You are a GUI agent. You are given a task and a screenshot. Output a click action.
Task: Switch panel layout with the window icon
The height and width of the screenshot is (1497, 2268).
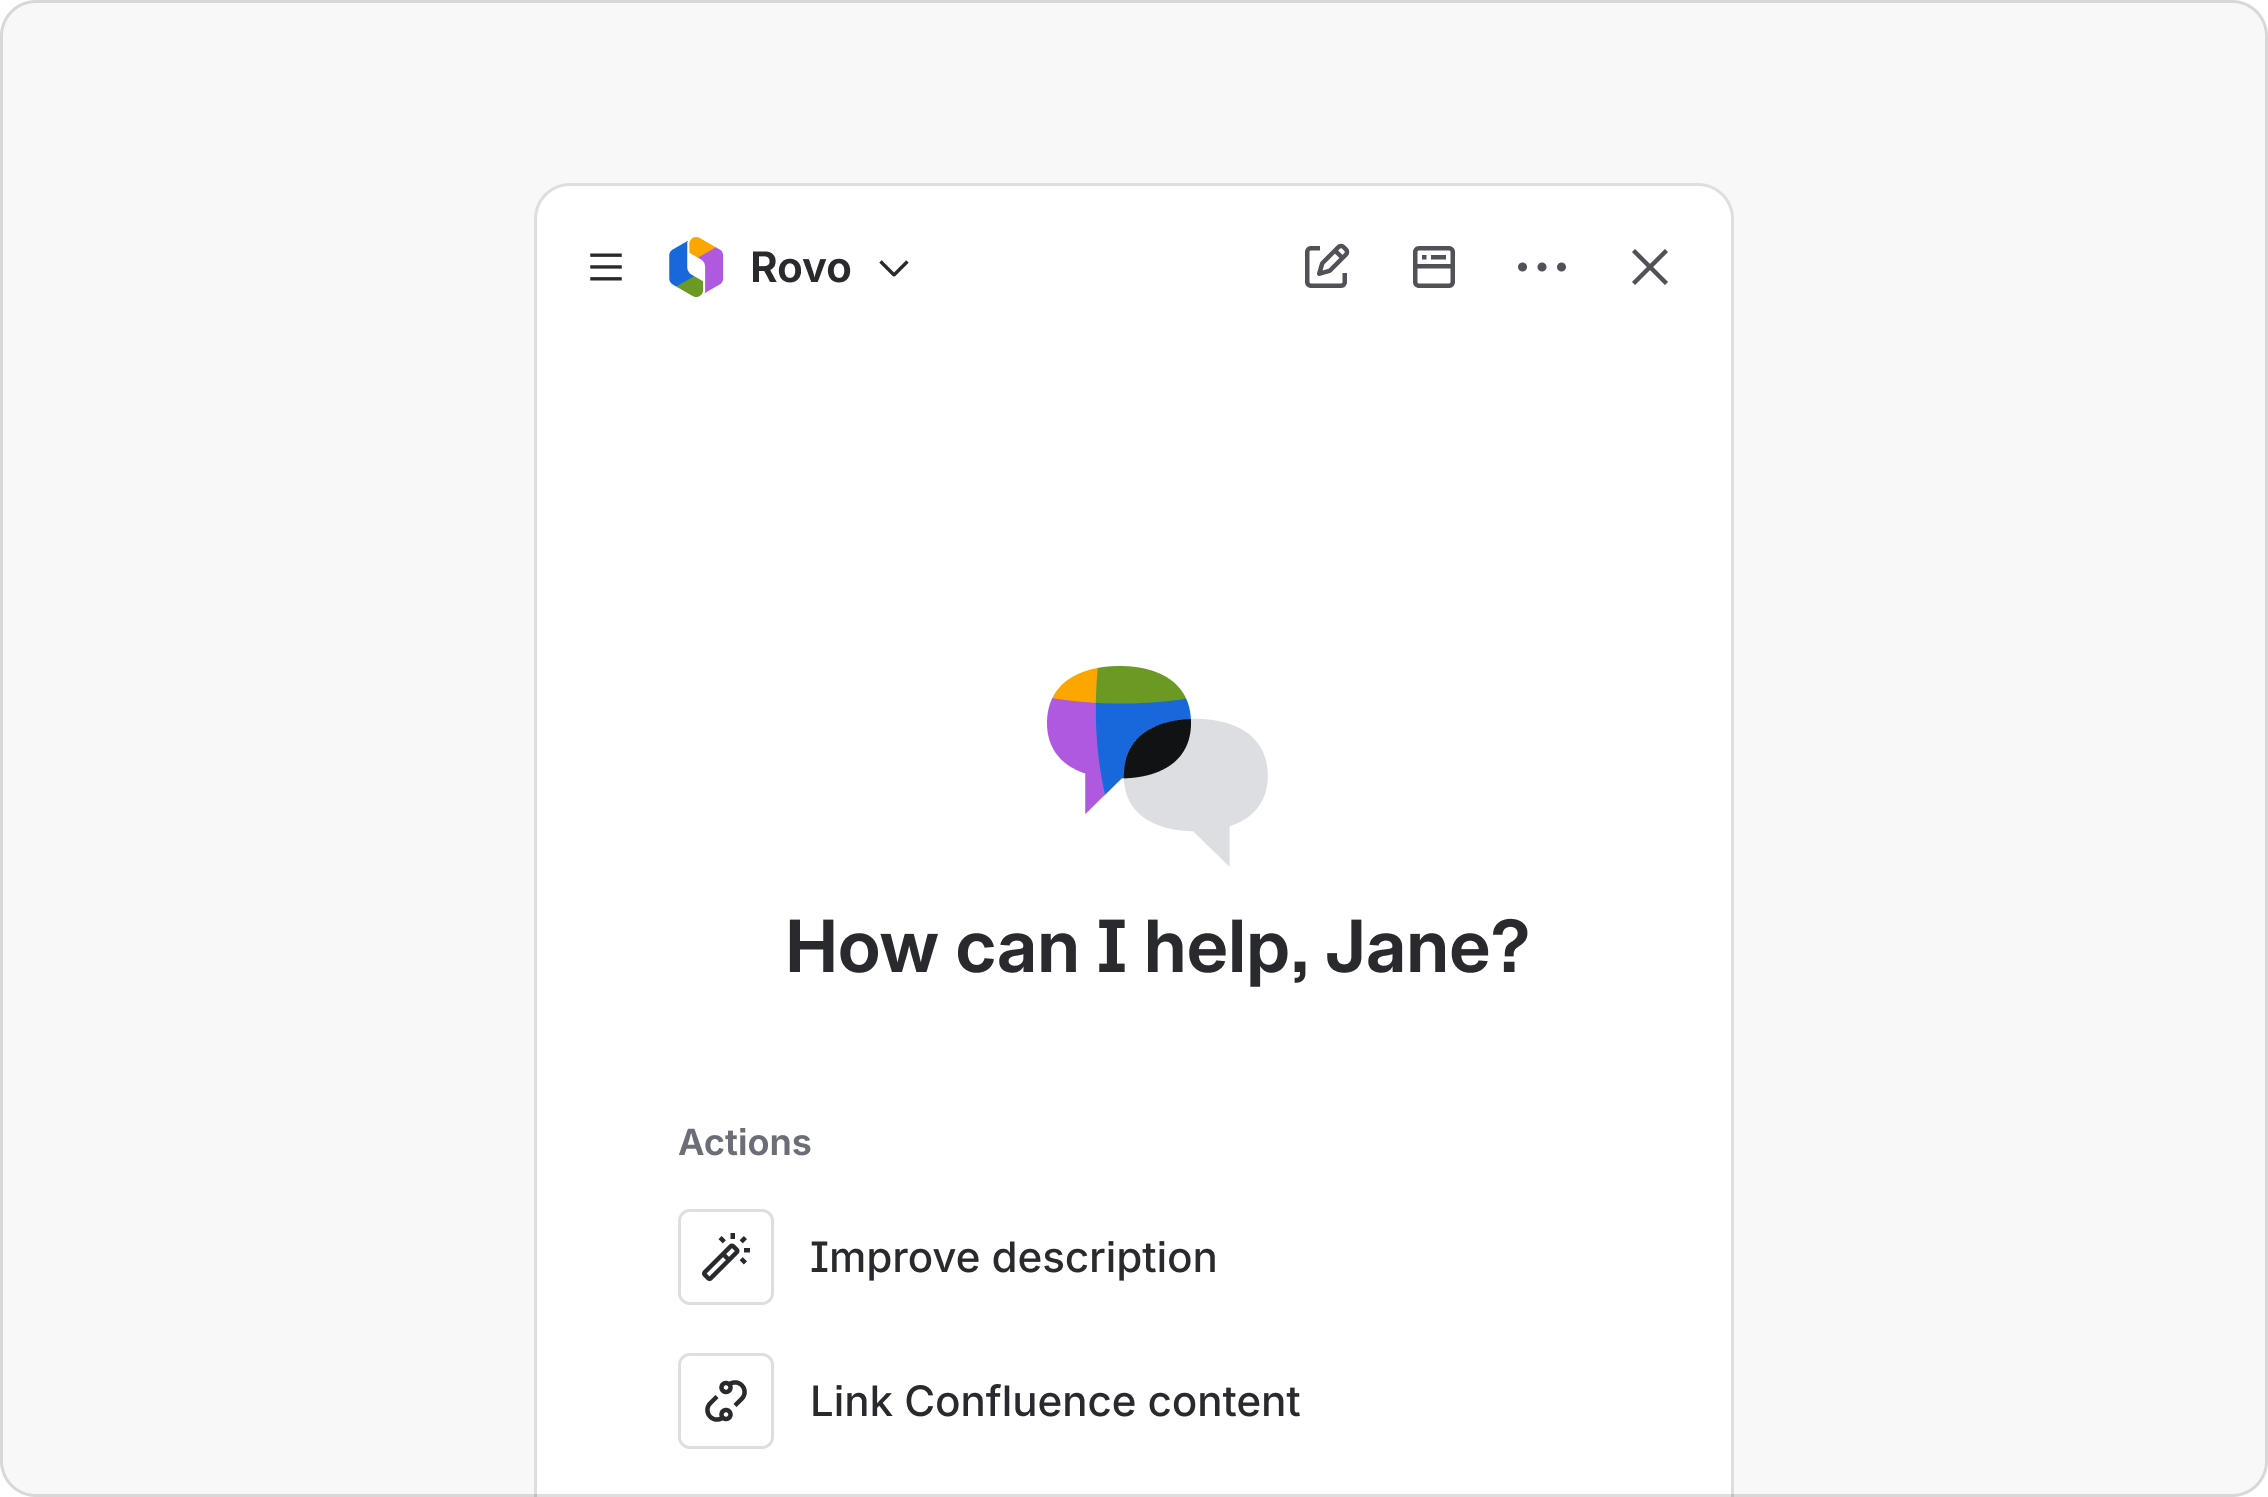coord(1434,267)
